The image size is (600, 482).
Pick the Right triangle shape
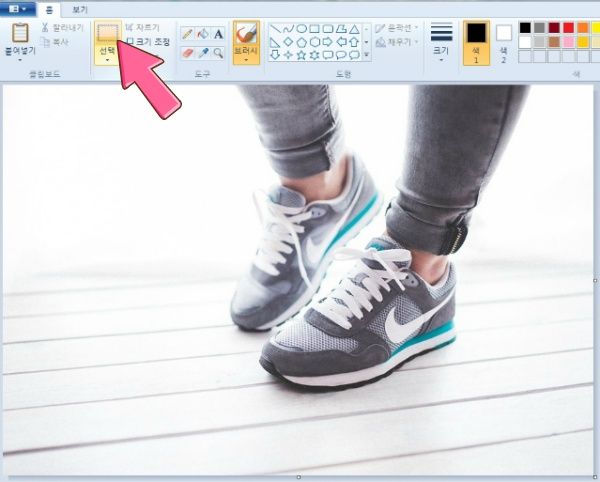pos(275,42)
